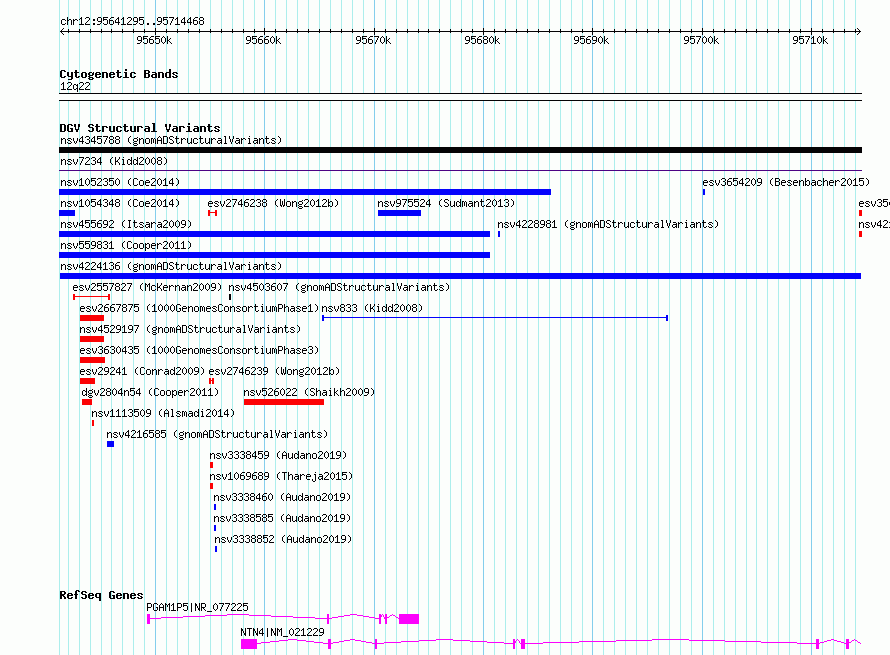Open esv2746238 (Wong2012b) variant label
The image size is (890, 655).
273,203
